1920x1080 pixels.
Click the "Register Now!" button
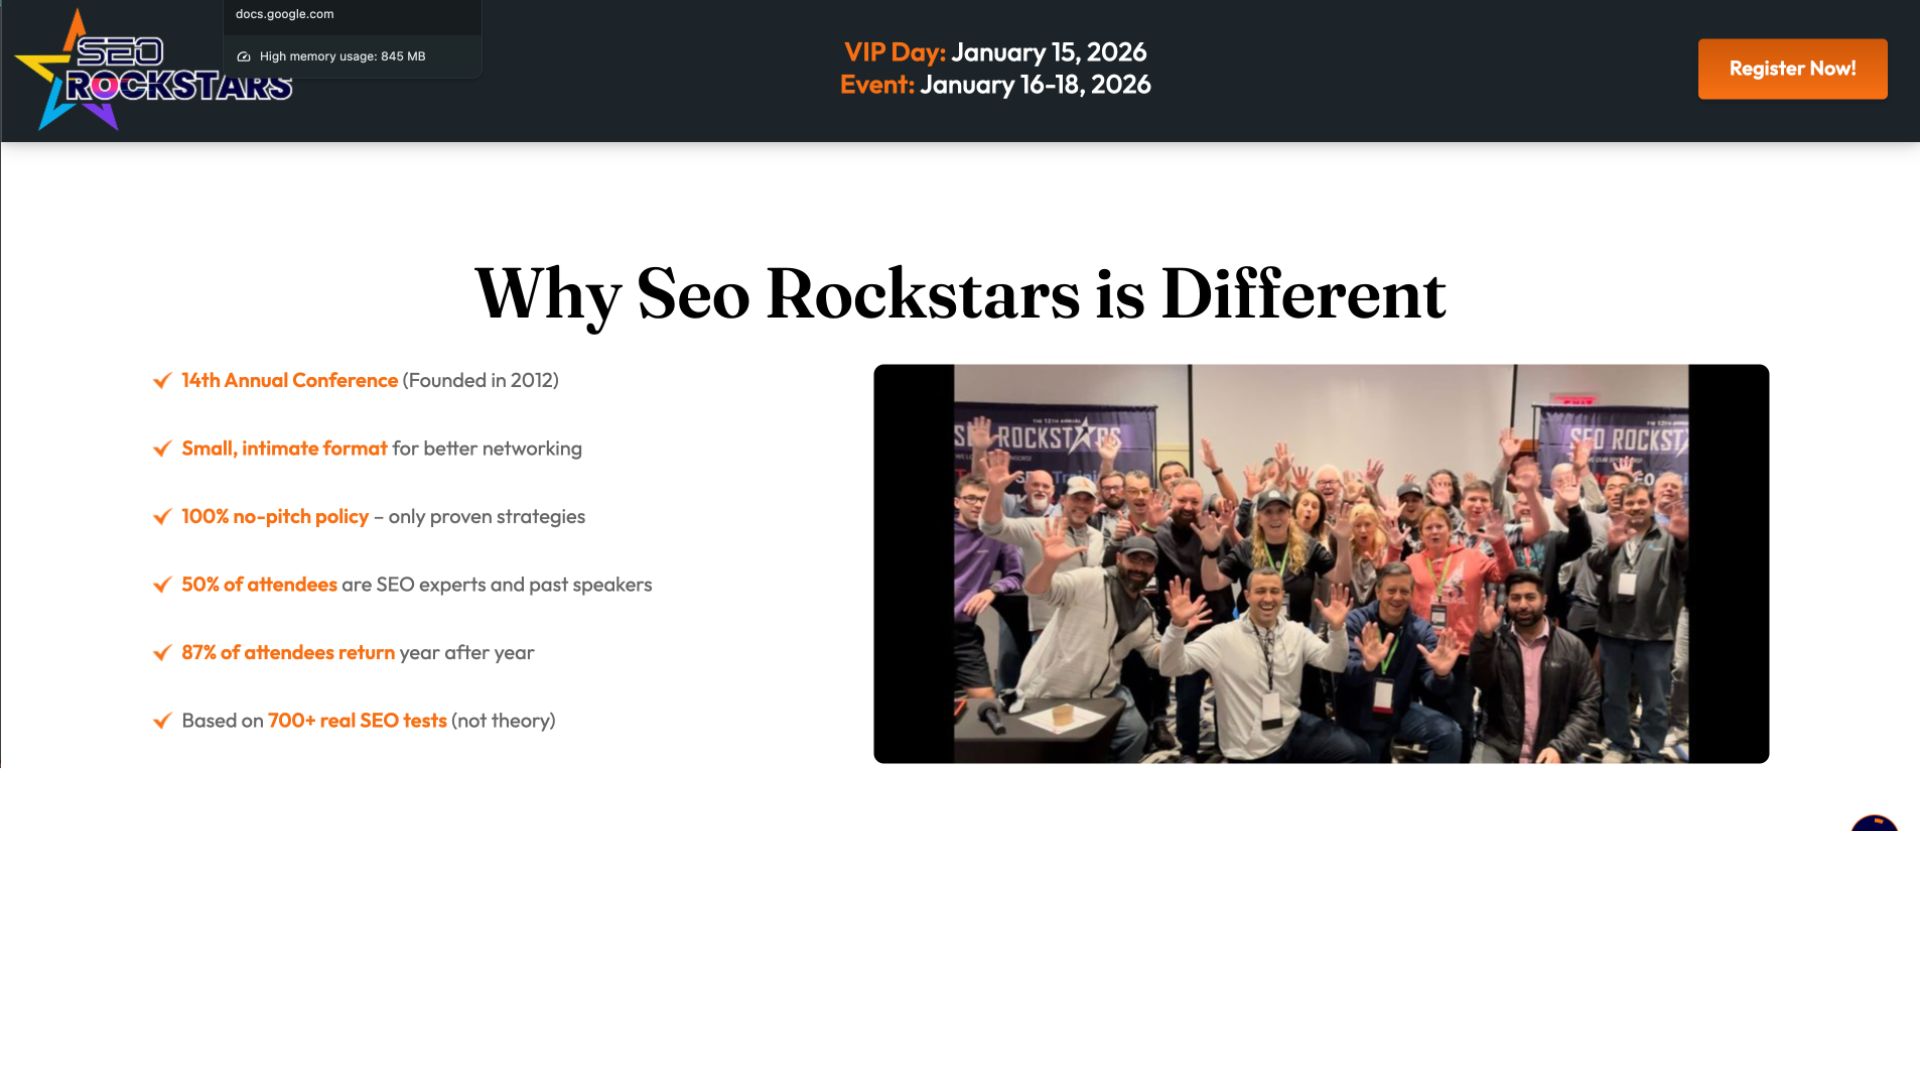pos(1792,68)
